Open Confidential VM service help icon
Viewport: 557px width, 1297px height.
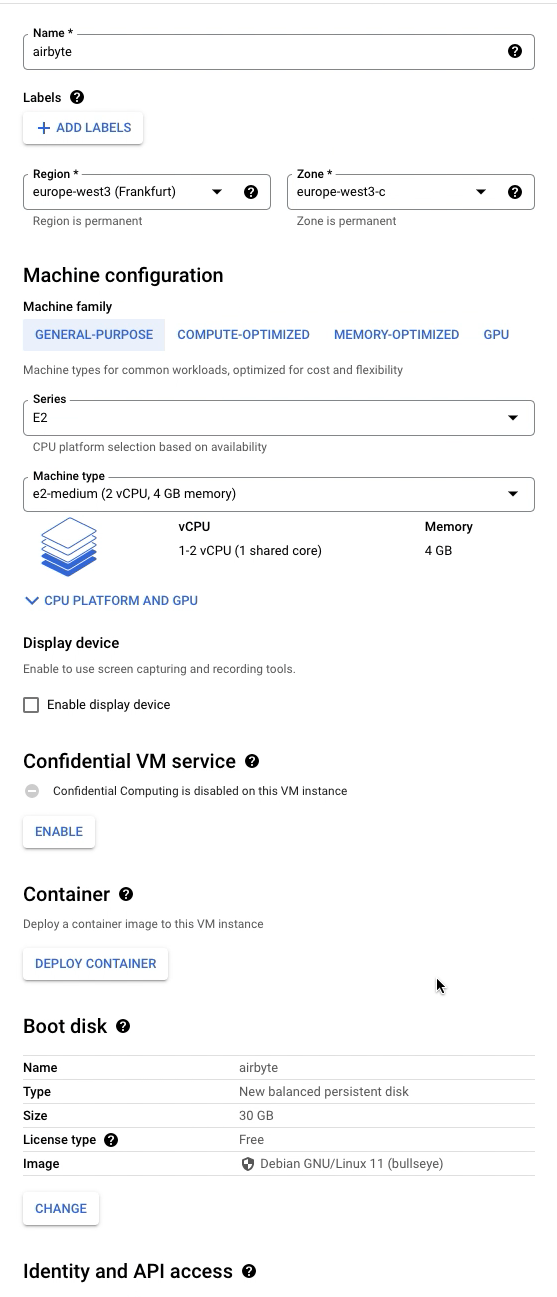(252, 761)
